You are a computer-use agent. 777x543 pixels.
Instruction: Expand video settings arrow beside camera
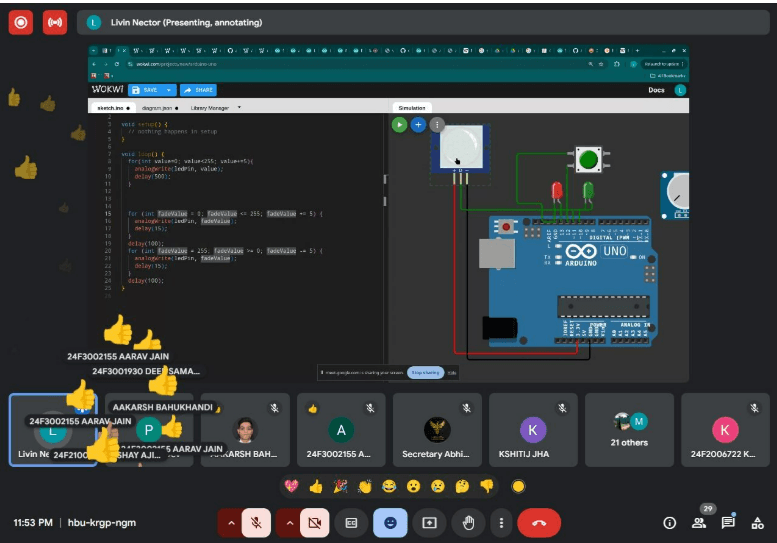click(289, 523)
